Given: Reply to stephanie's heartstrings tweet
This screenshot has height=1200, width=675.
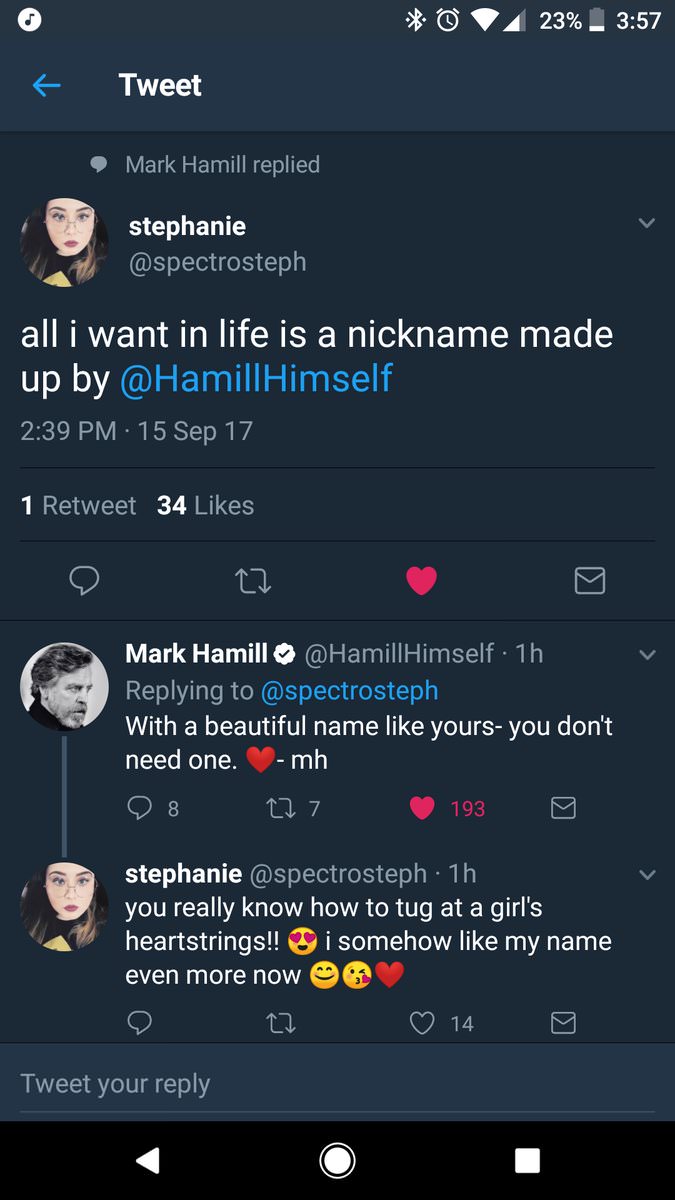Looking at the screenshot, I should (140, 1022).
